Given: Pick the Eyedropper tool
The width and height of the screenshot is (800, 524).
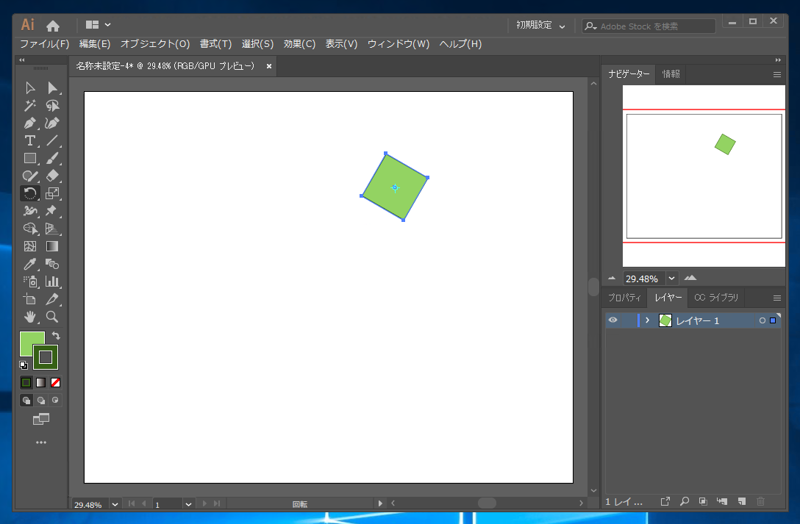Looking at the screenshot, I should click(30, 264).
